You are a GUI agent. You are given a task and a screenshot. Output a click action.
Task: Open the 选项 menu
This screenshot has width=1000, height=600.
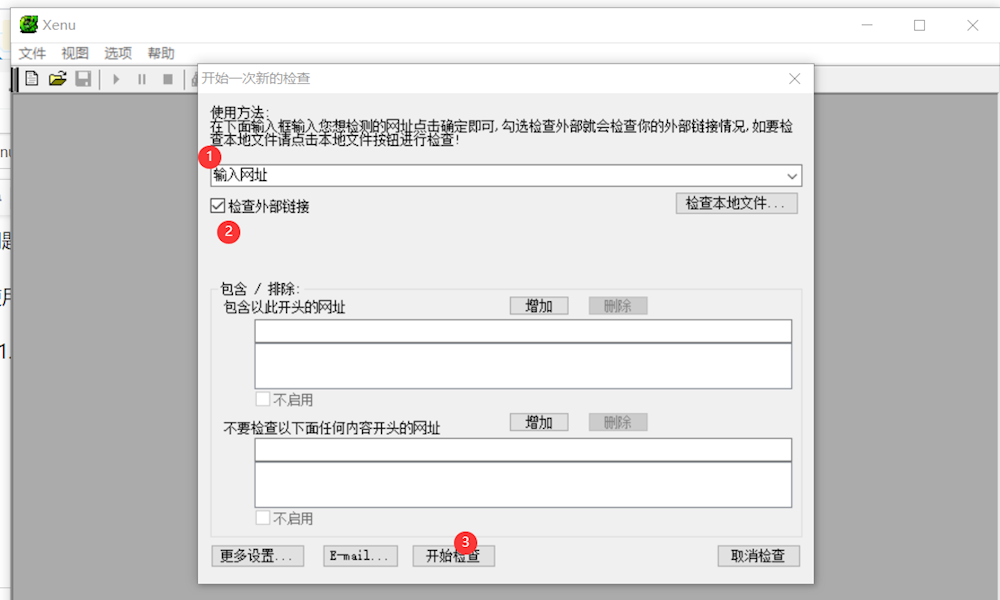(117, 53)
